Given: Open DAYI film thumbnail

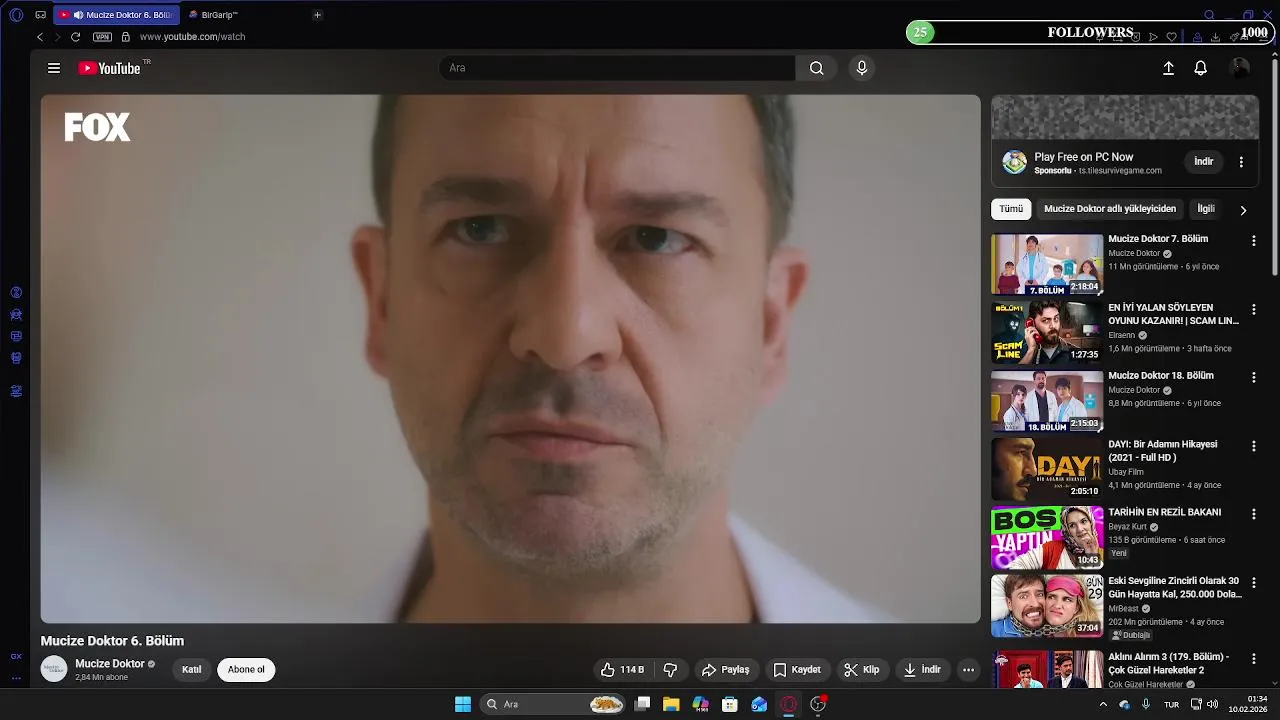Looking at the screenshot, I should [x=1047, y=469].
